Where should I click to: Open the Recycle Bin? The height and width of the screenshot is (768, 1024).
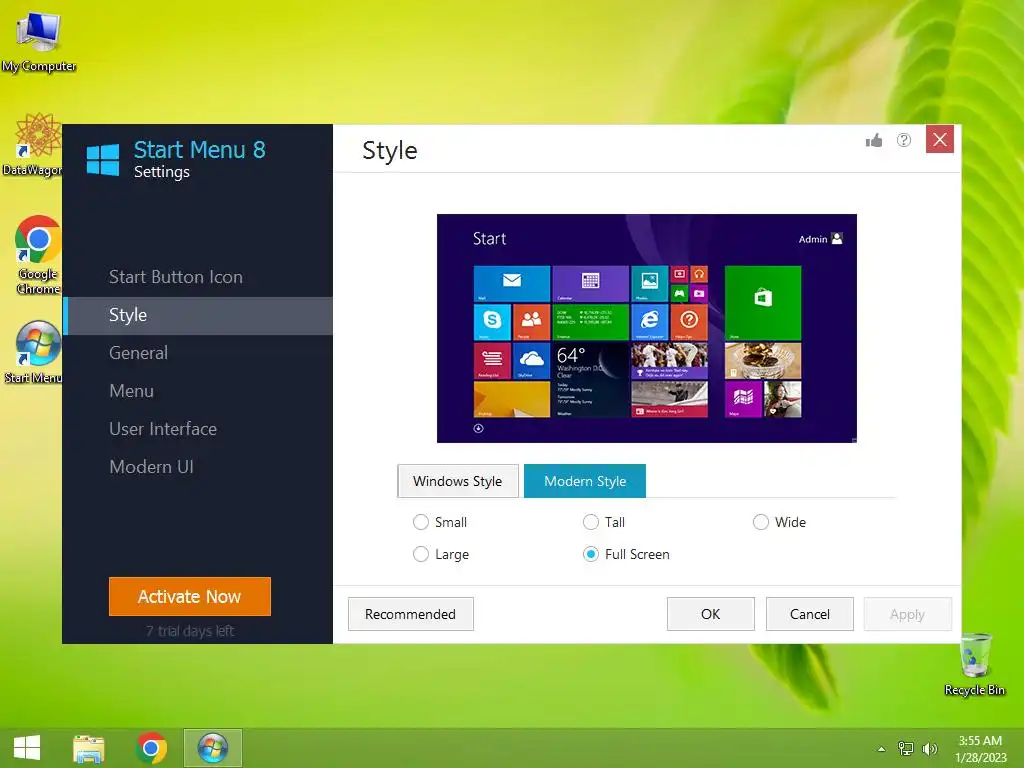[x=975, y=665]
